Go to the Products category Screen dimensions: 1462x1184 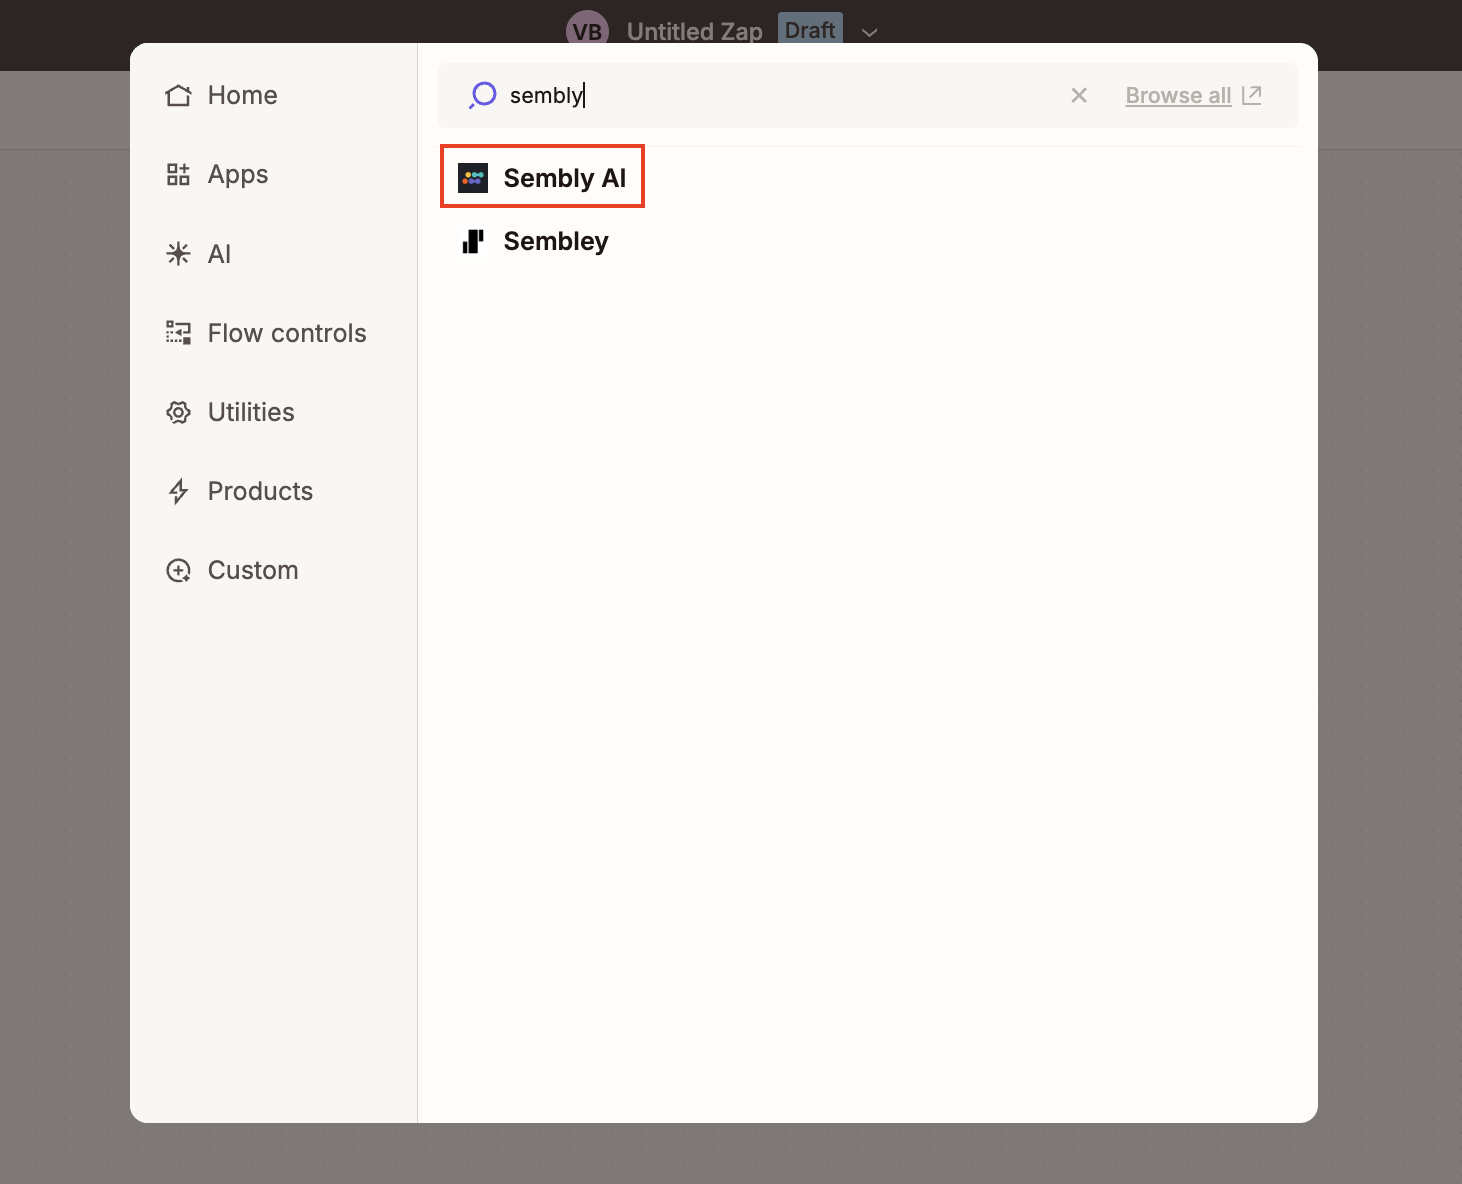click(239, 491)
